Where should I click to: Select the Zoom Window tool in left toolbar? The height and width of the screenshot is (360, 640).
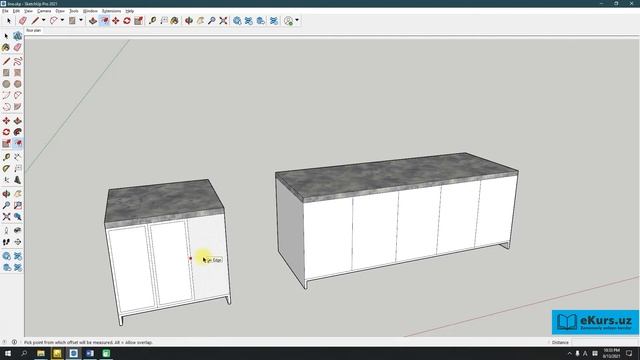tap(18, 205)
